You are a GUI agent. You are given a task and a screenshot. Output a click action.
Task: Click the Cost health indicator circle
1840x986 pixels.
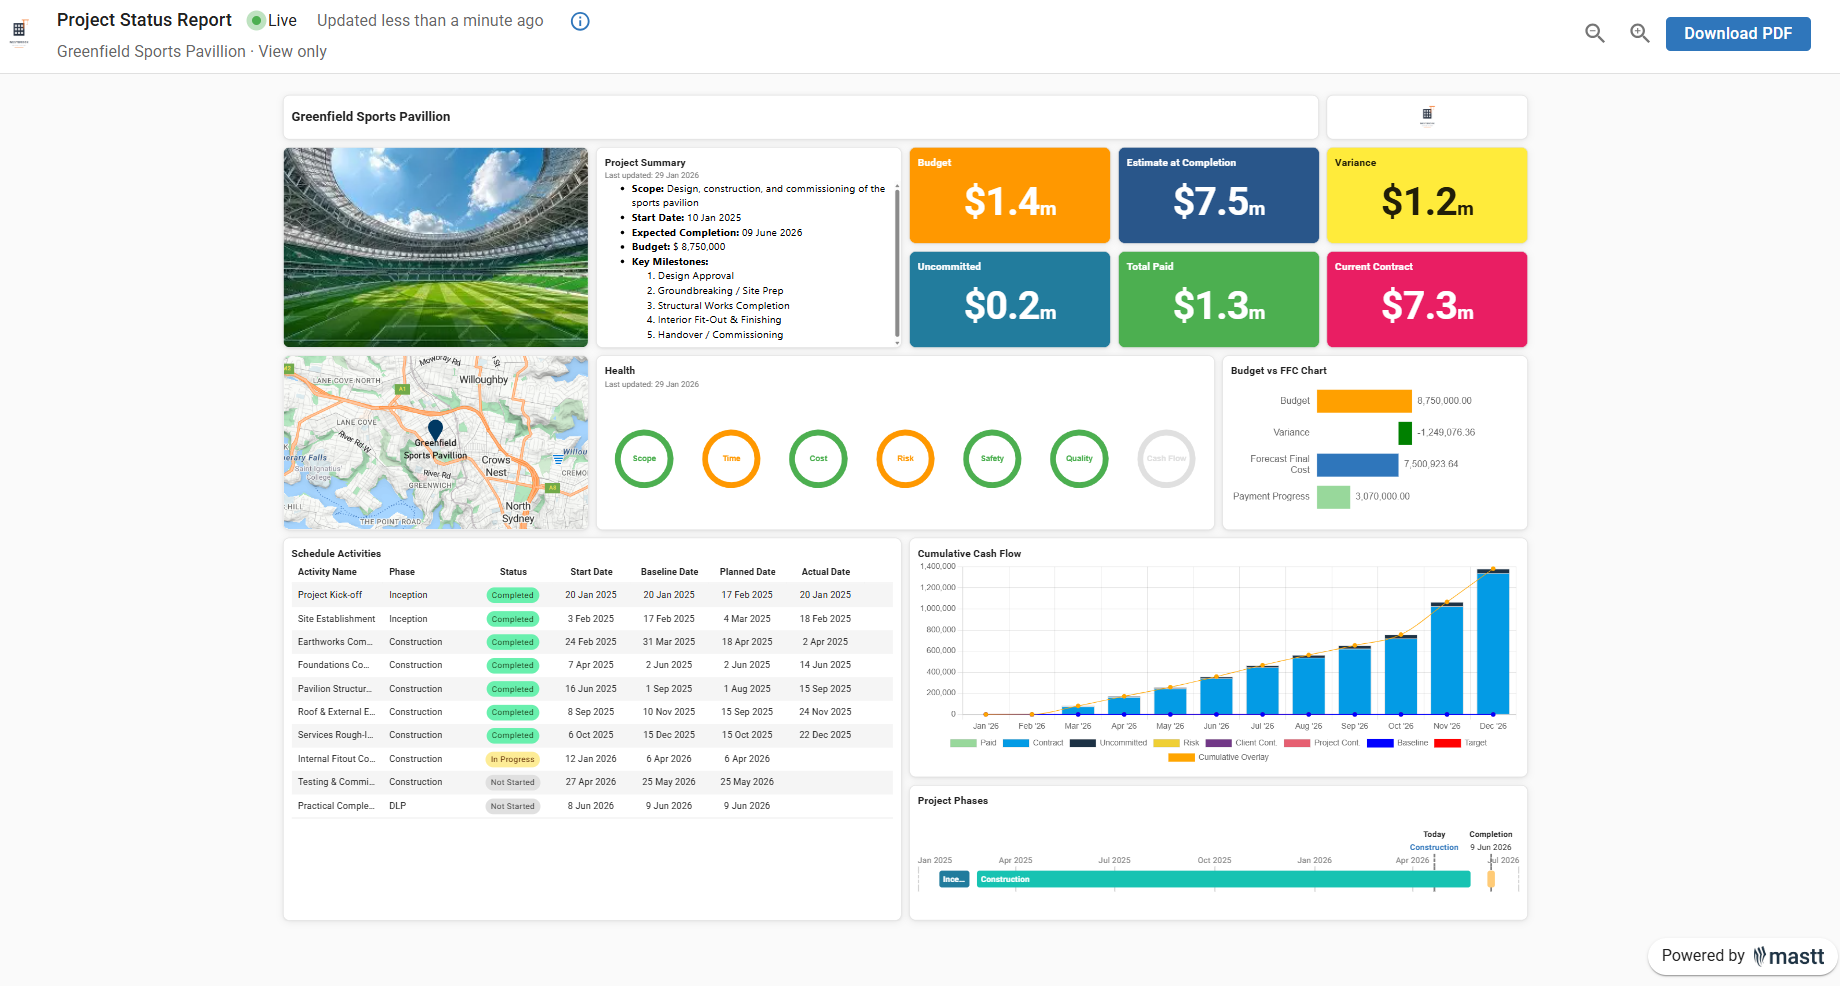point(818,459)
